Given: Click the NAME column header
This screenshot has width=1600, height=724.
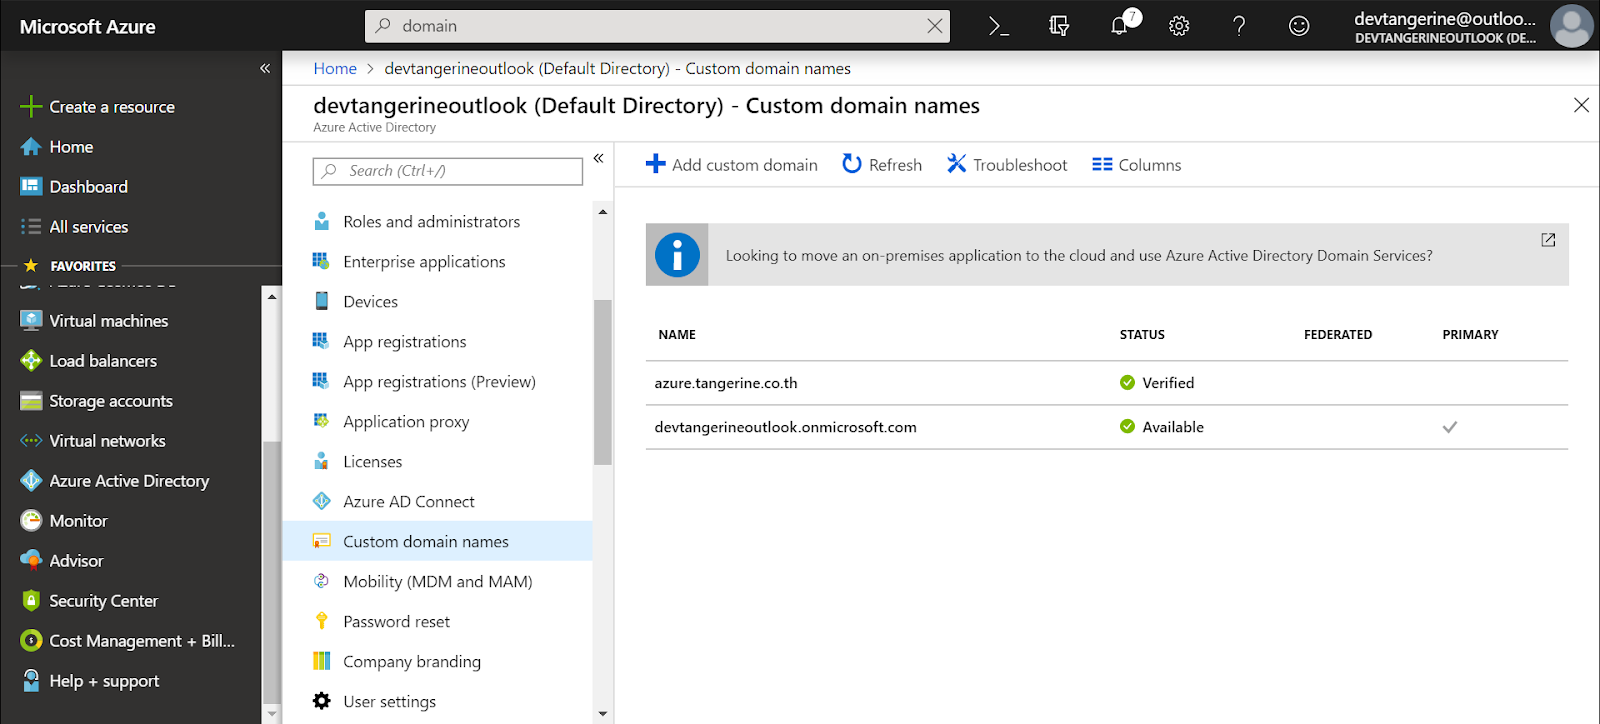Looking at the screenshot, I should (677, 335).
